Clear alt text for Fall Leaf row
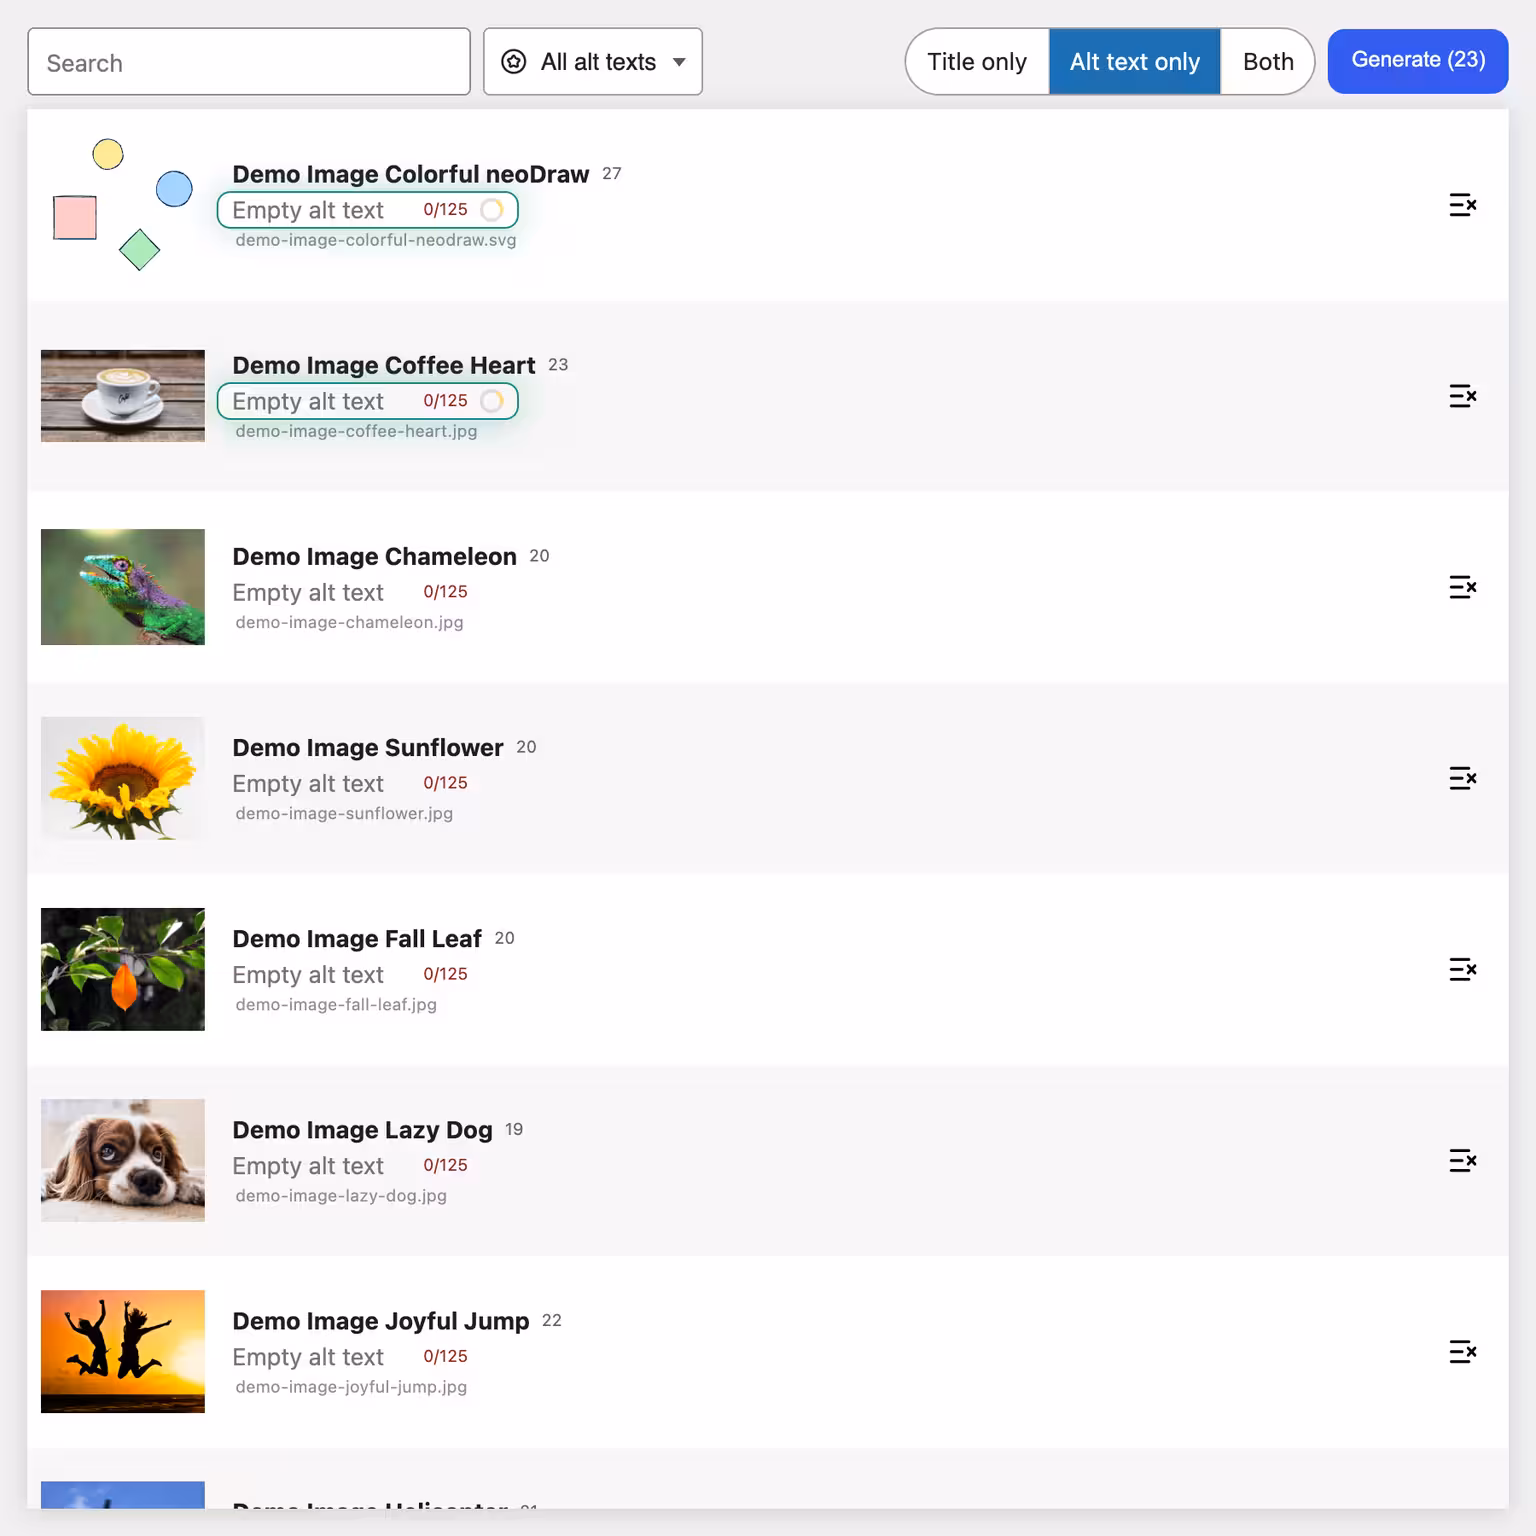Viewport: 1536px width, 1536px height. click(x=1462, y=969)
